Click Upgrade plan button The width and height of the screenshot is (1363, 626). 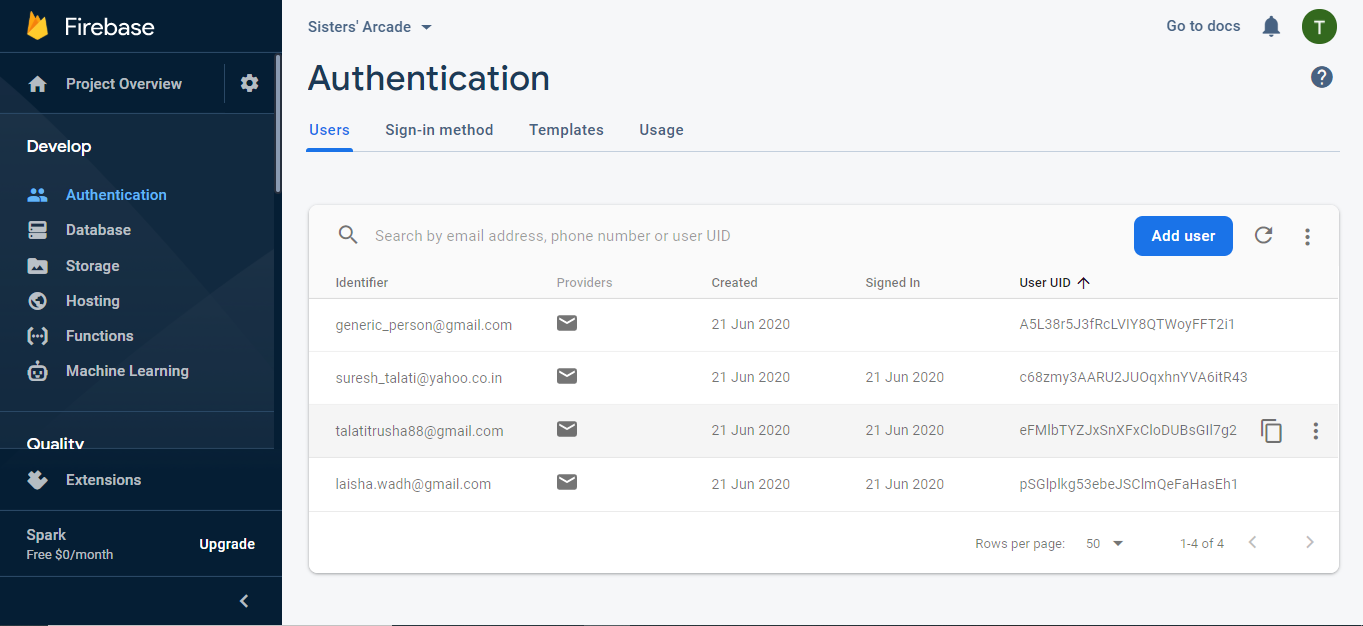tap(227, 544)
